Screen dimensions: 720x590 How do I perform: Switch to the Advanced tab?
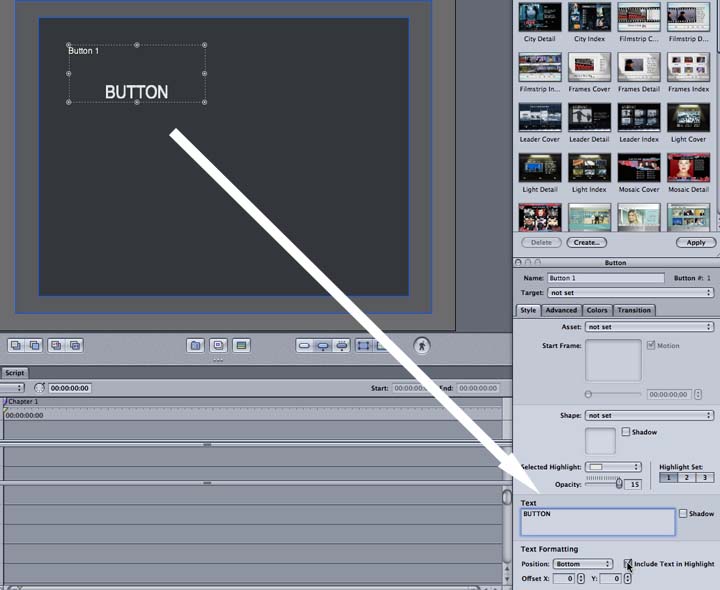pos(561,310)
